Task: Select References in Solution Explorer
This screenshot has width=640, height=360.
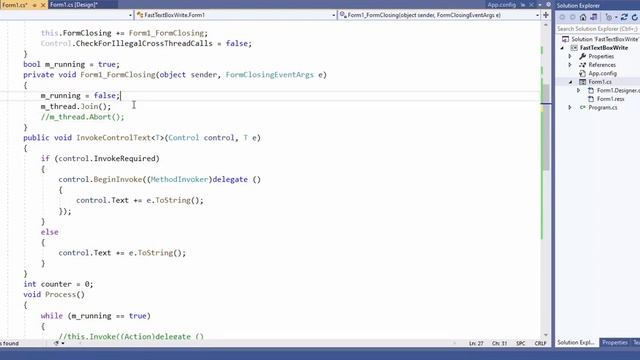Action: pos(602,65)
